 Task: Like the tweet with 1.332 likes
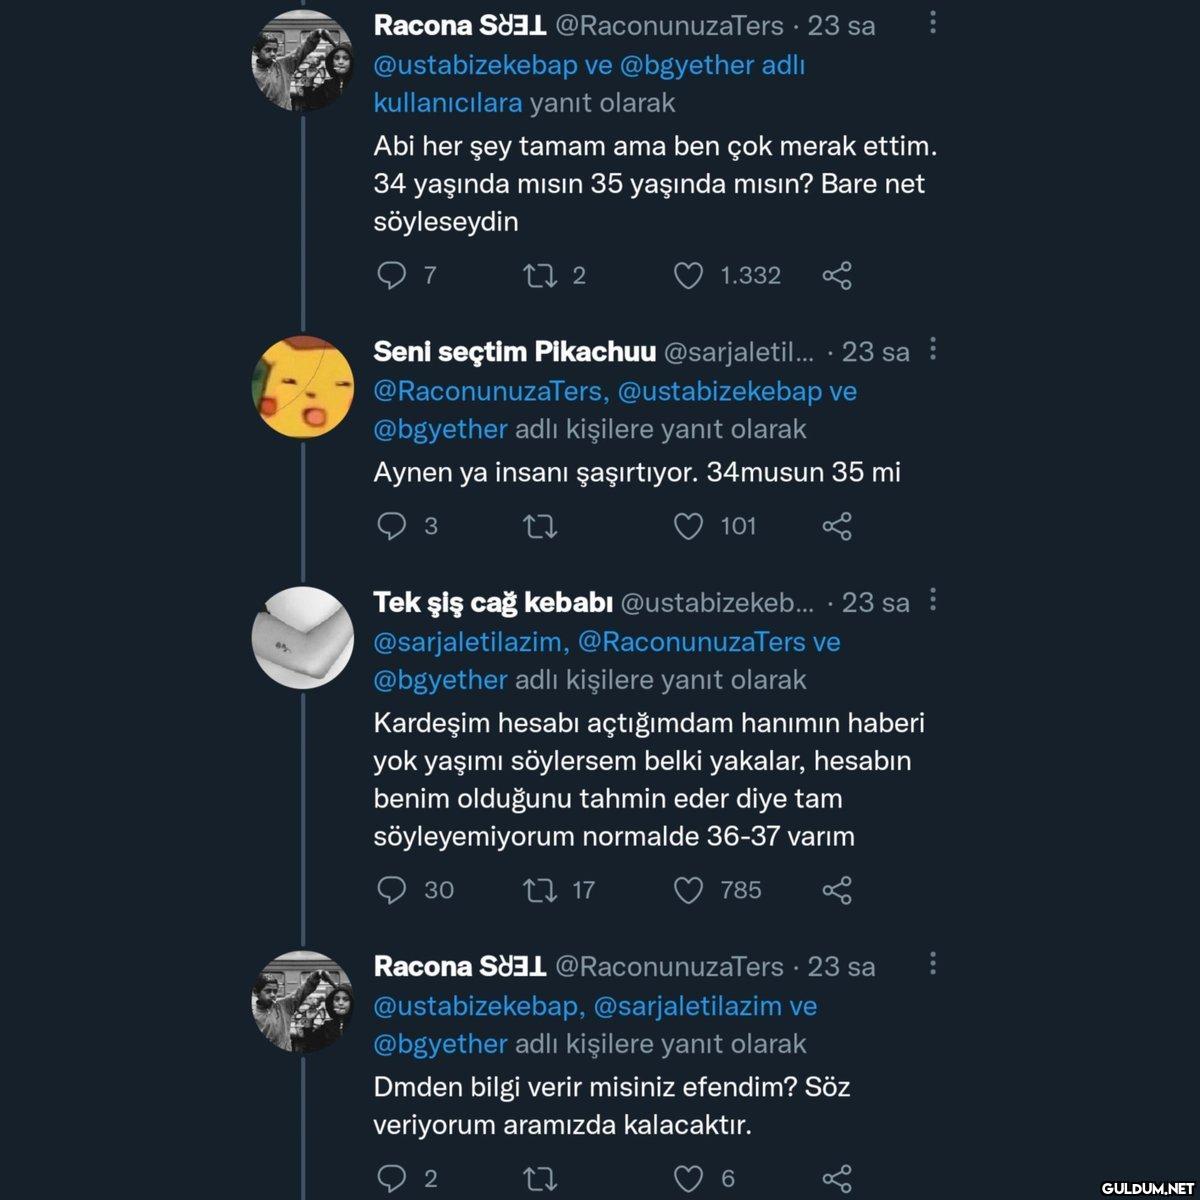pyautogui.click(x=688, y=275)
